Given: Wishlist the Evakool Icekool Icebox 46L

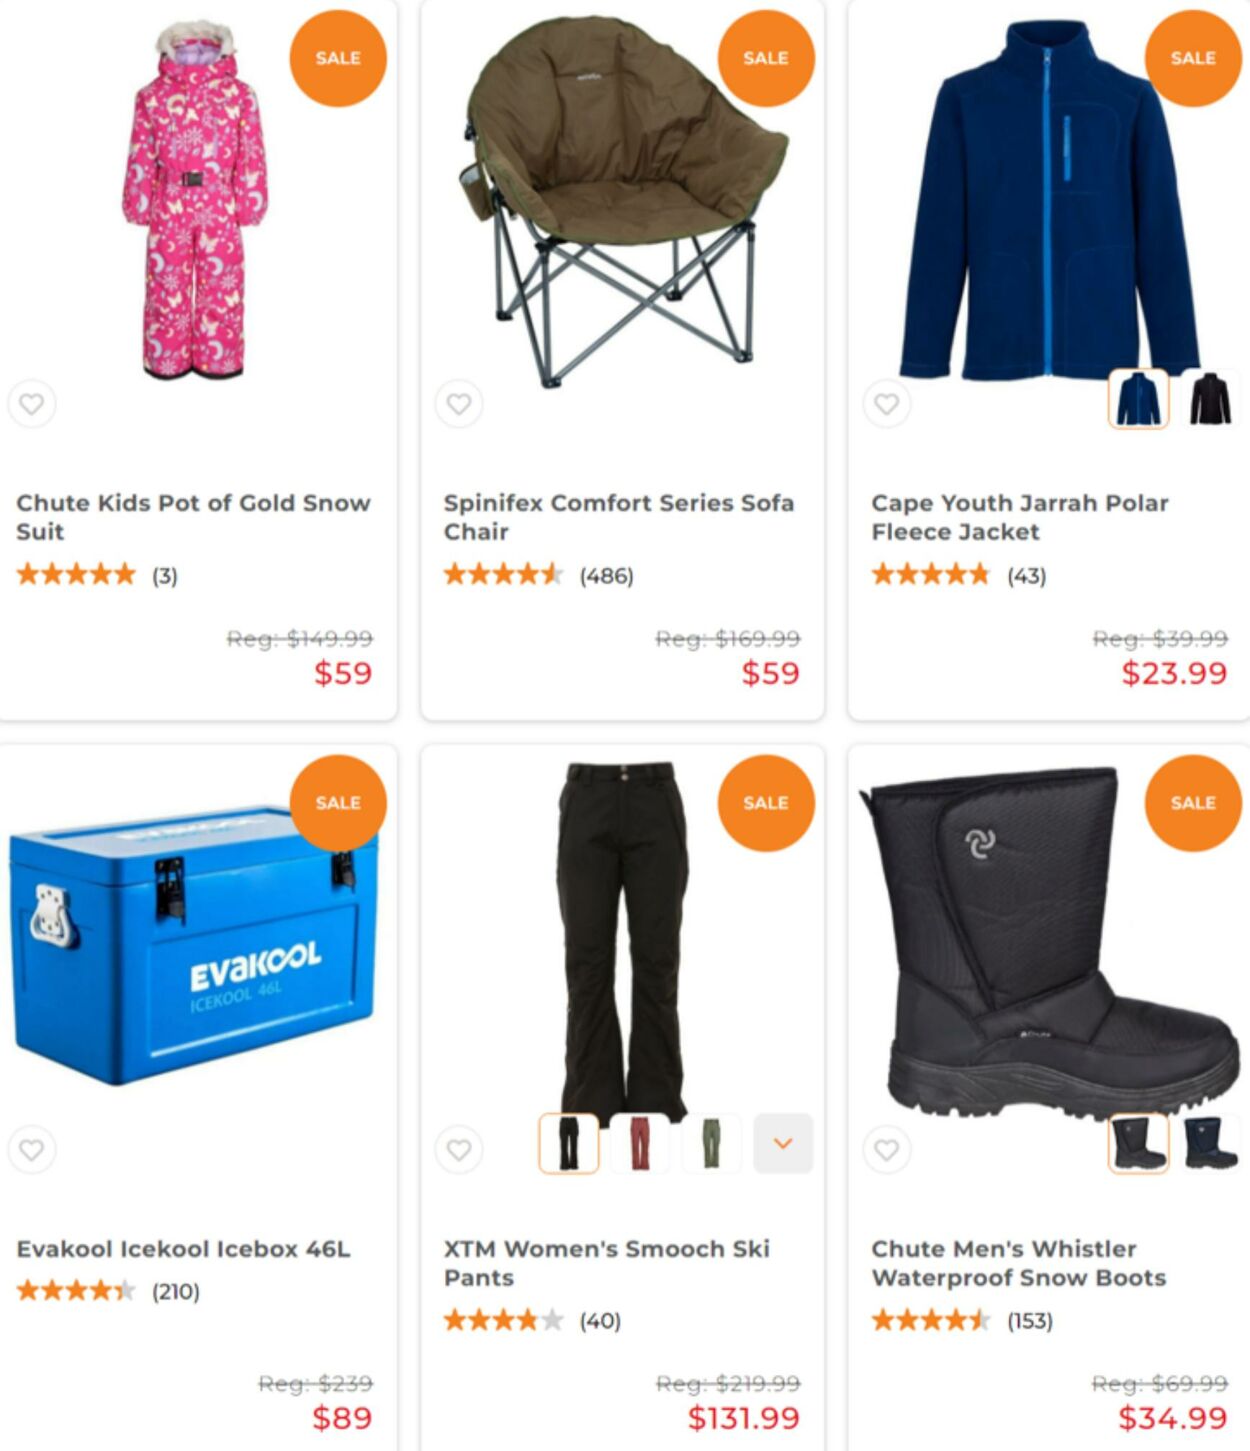Looking at the screenshot, I should (x=32, y=1150).
